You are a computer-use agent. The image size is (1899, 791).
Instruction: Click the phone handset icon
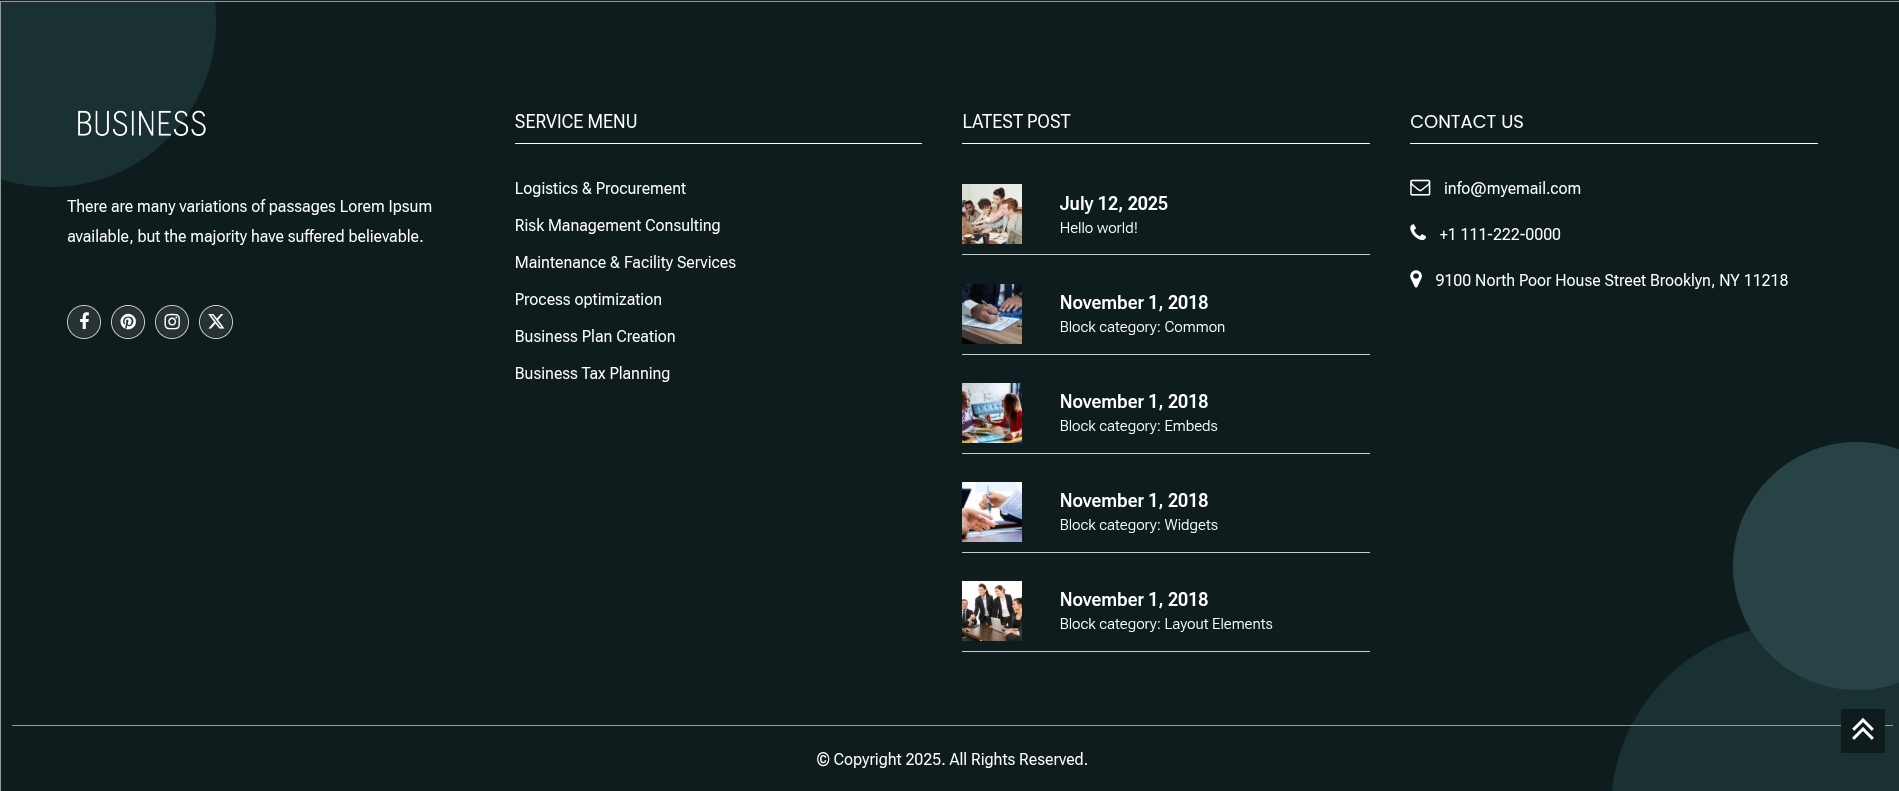tap(1418, 233)
